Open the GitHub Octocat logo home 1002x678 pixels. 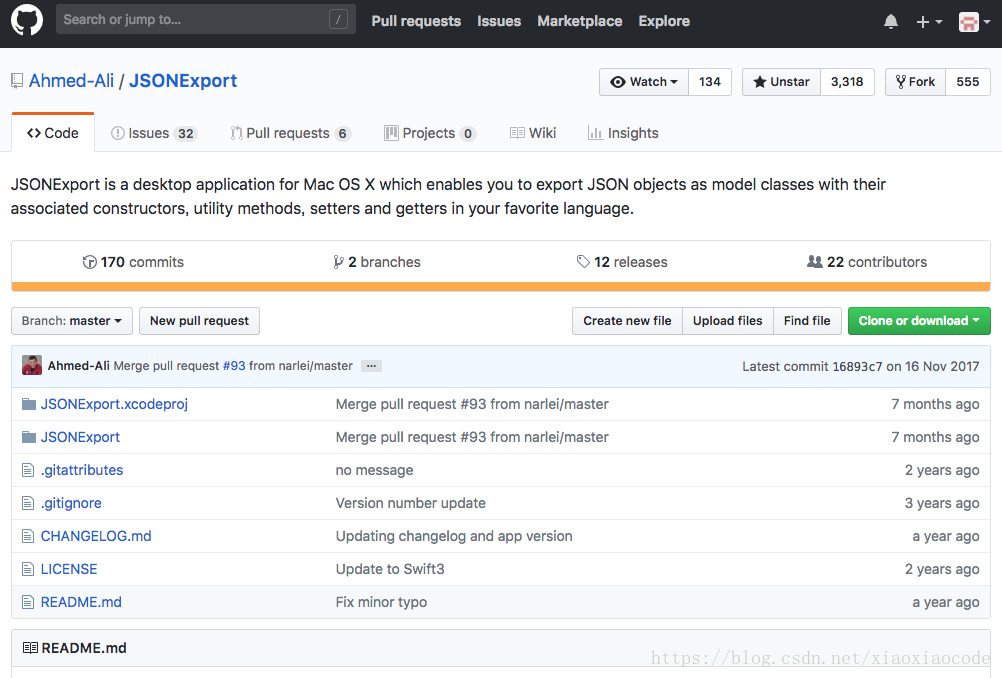click(x=27, y=20)
